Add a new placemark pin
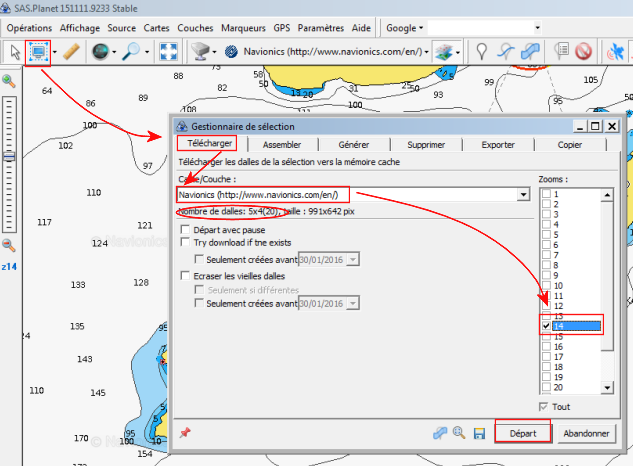Viewport: 633px width, 466px height. coord(481,52)
